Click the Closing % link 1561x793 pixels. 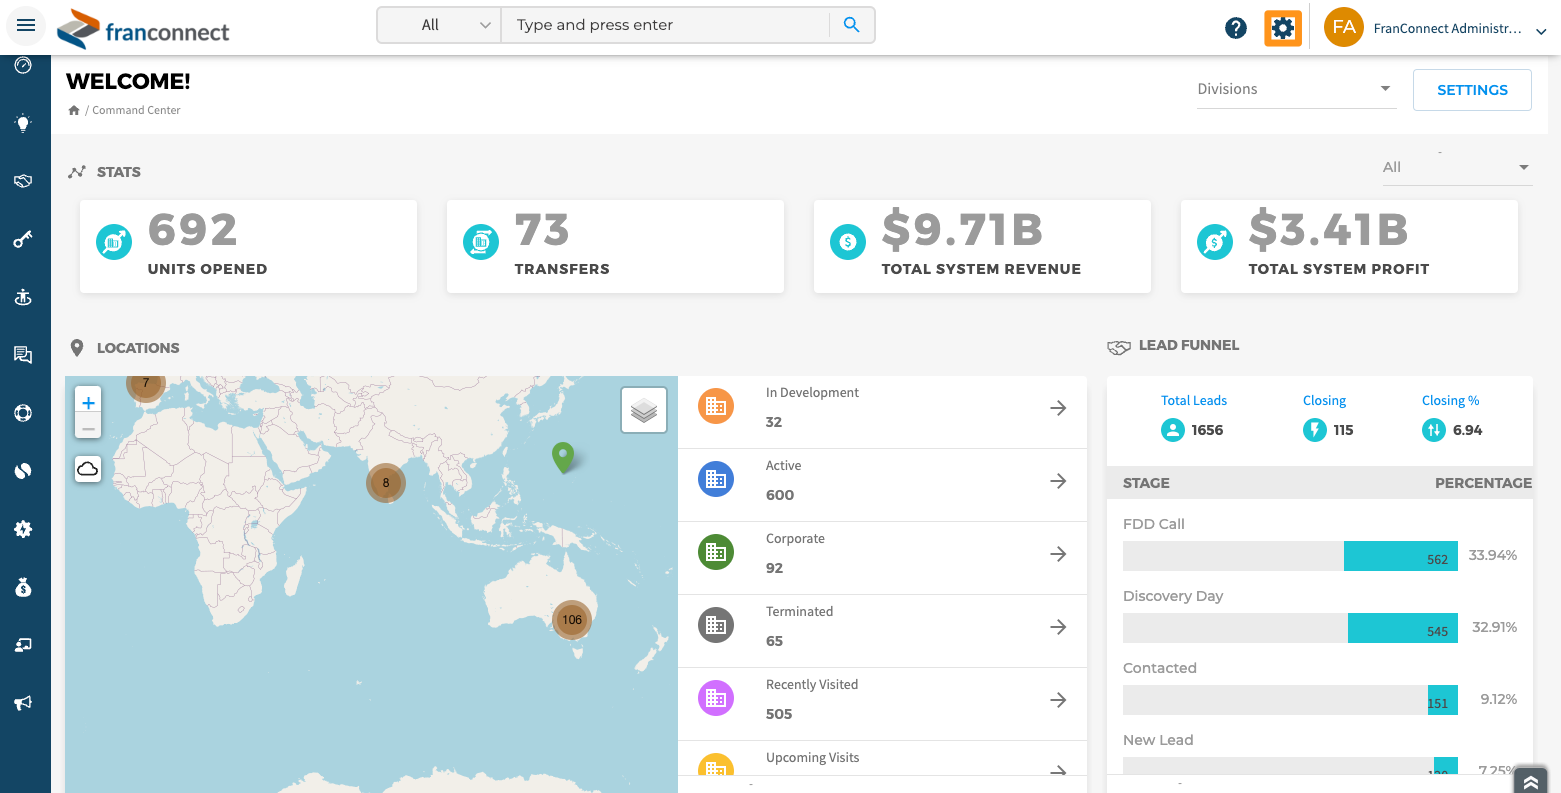click(x=1450, y=401)
